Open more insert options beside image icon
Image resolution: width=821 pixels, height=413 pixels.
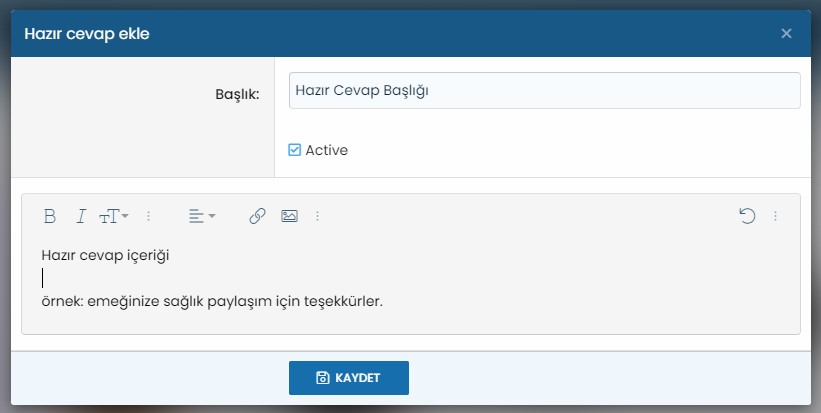[317, 216]
